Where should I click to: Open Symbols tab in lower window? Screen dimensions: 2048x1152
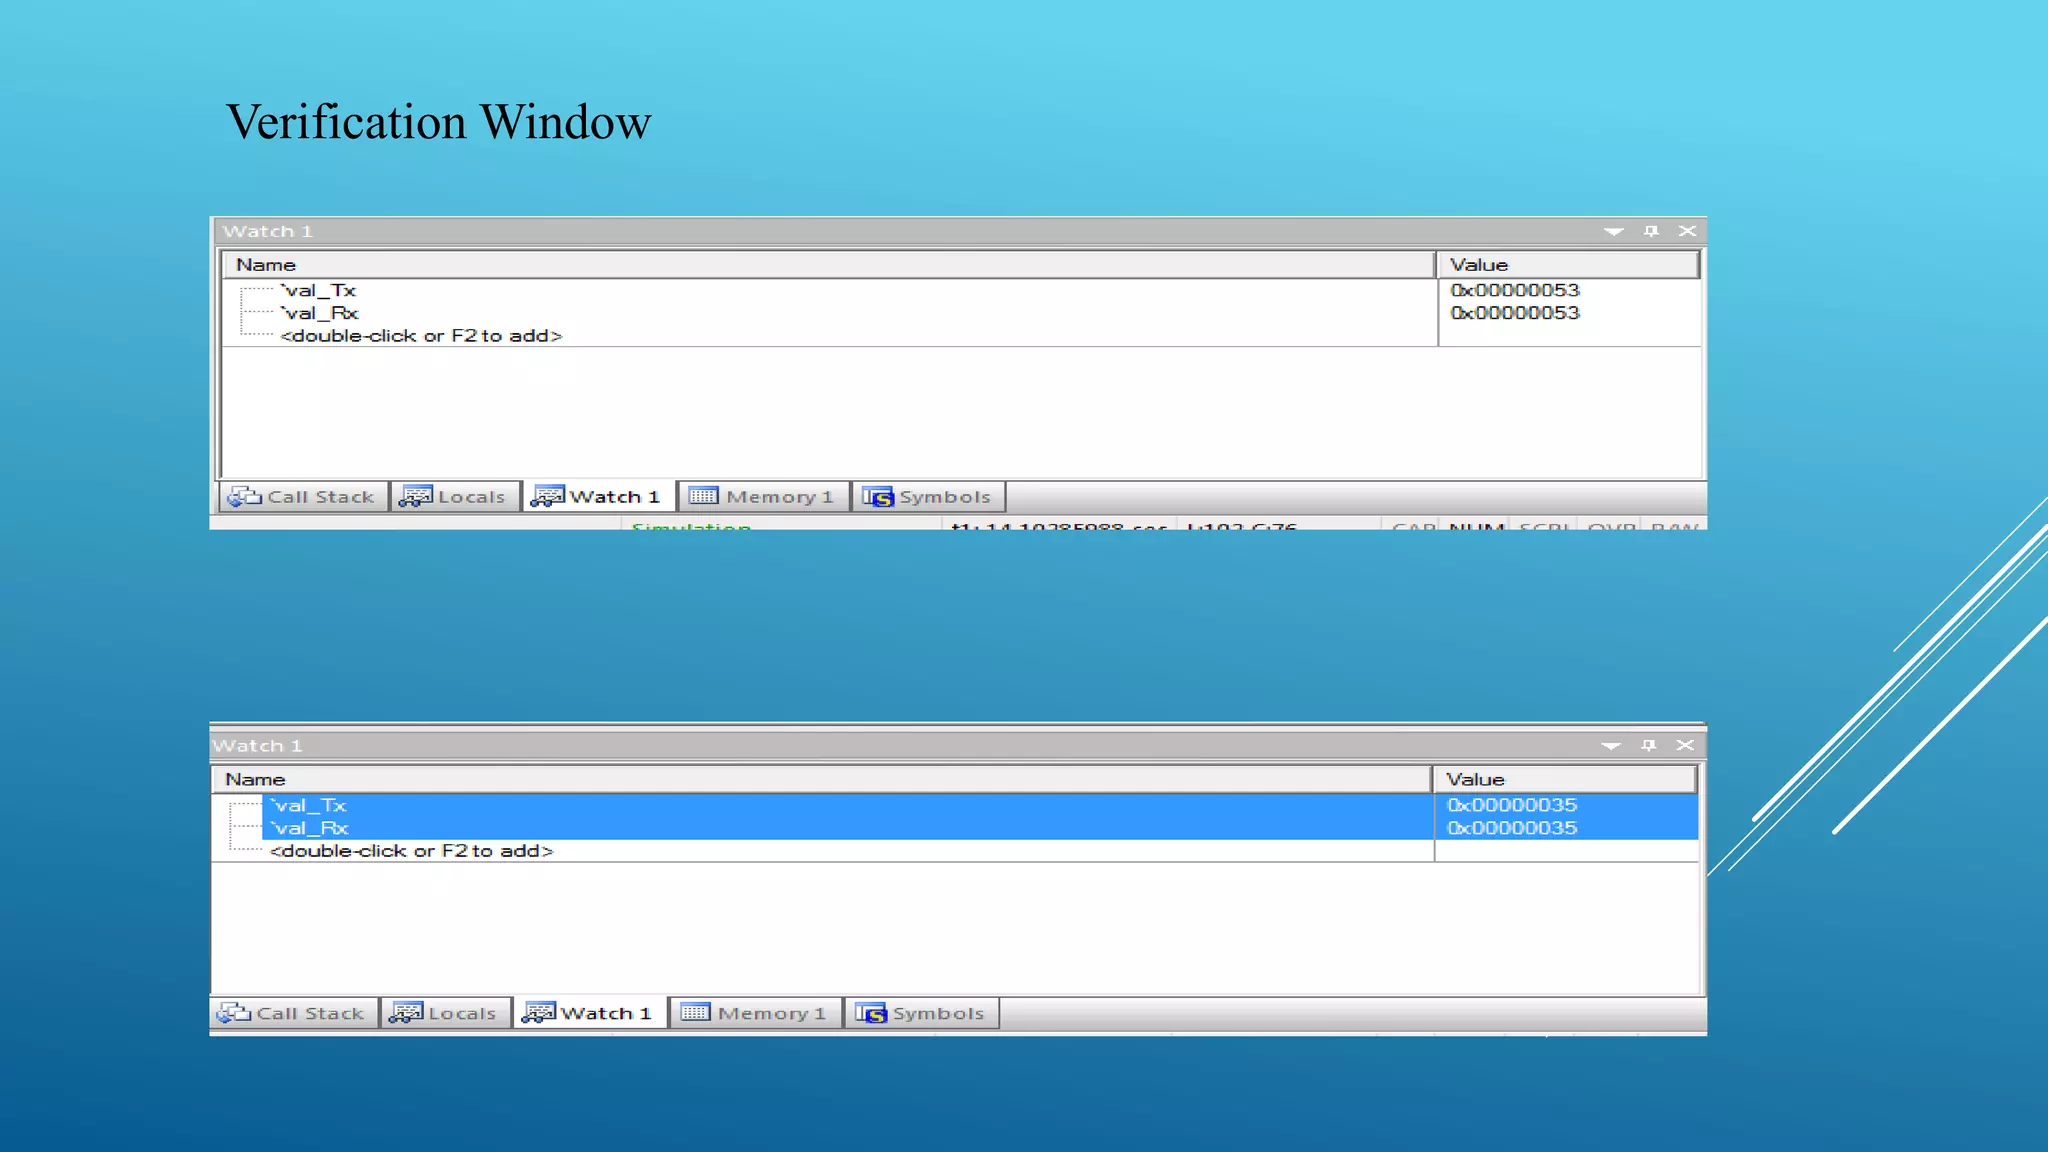pyautogui.click(x=921, y=1013)
